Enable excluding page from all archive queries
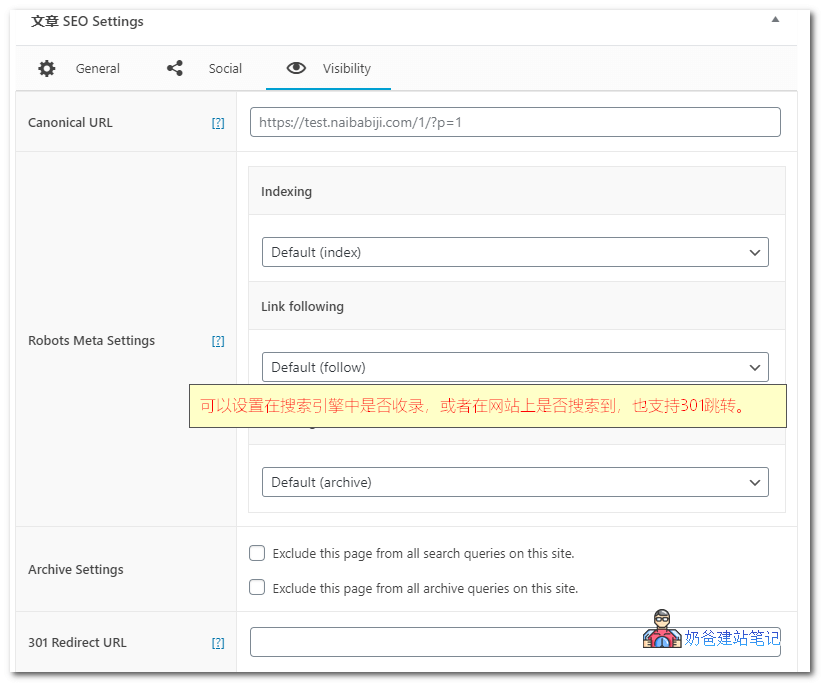This screenshot has height=683, width=821. pyautogui.click(x=257, y=588)
